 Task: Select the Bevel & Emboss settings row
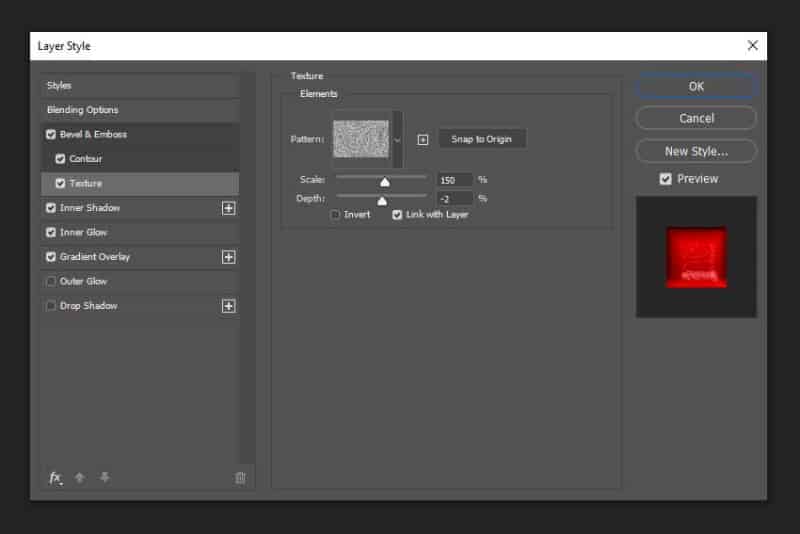click(x=140, y=135)
